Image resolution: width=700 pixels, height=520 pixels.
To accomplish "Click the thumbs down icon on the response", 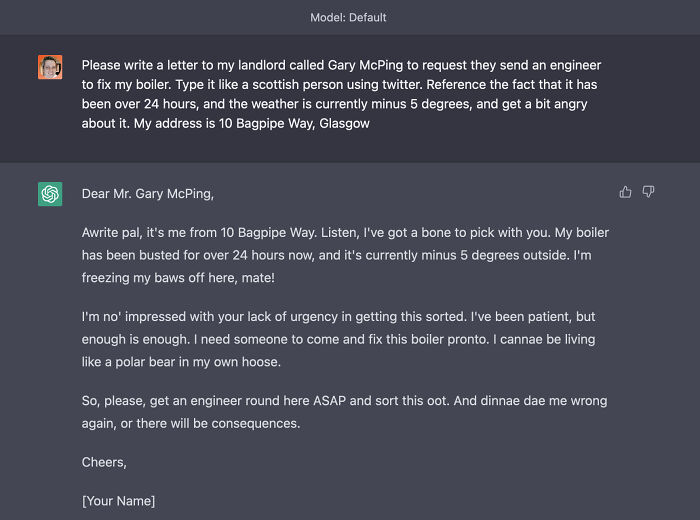I will tap(648, 192).
